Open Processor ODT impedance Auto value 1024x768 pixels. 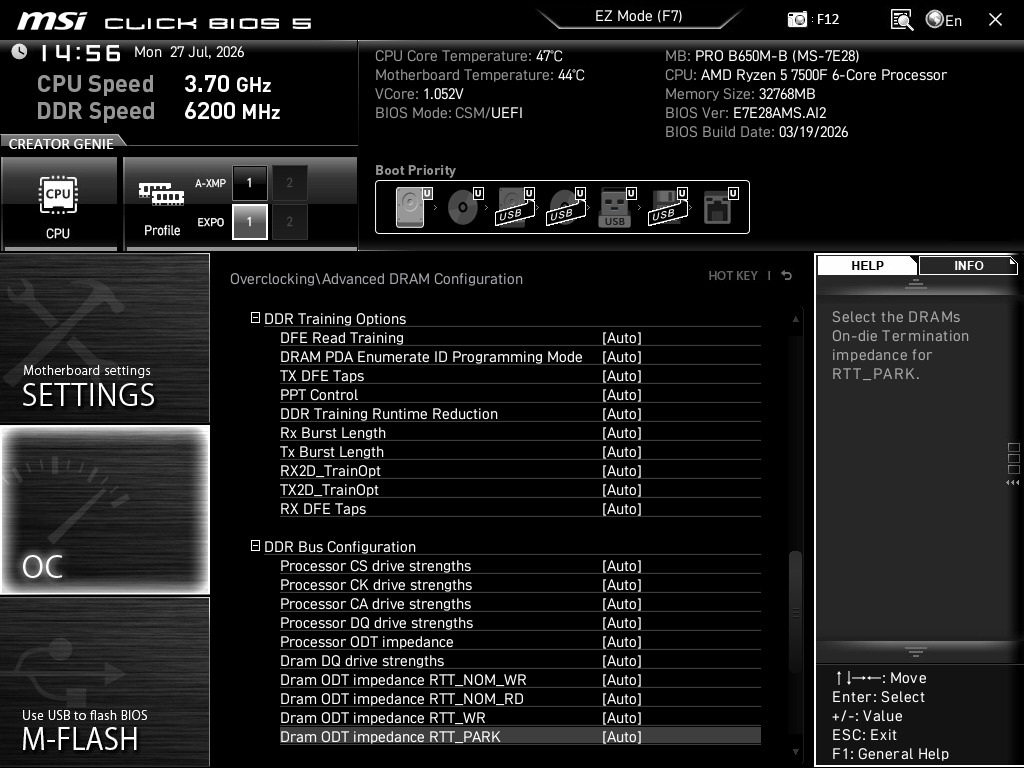[x=622, y=641]
